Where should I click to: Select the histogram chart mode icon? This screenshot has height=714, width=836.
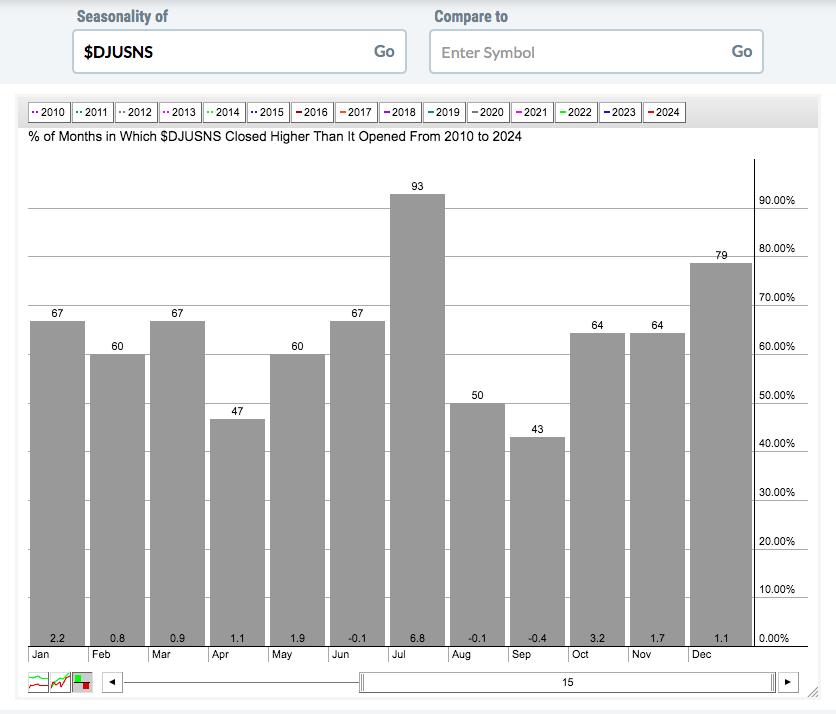click(x=82, y=683)
